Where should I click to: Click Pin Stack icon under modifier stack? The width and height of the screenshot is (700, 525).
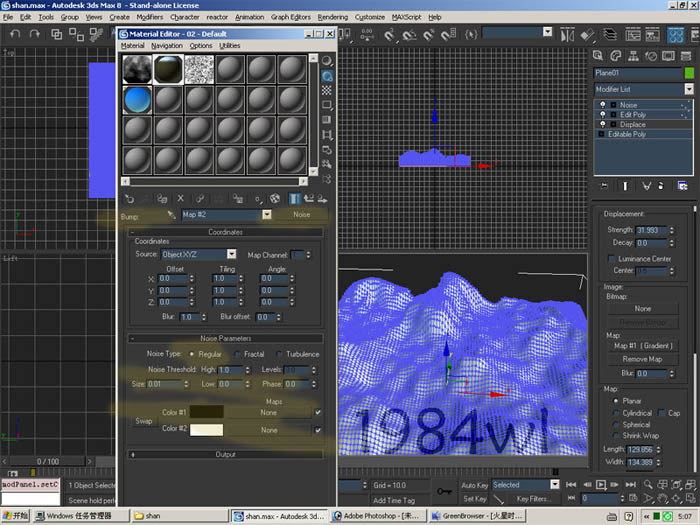[604, 186]
